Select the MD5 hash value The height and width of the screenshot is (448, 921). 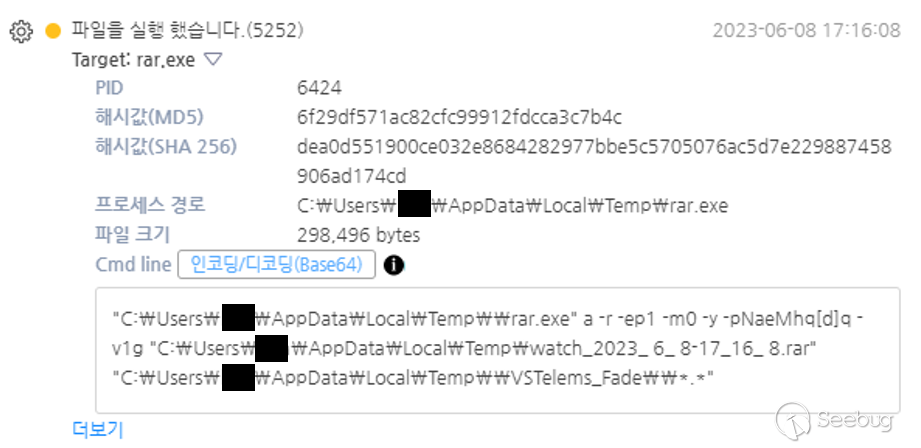(x=459, y=118)
